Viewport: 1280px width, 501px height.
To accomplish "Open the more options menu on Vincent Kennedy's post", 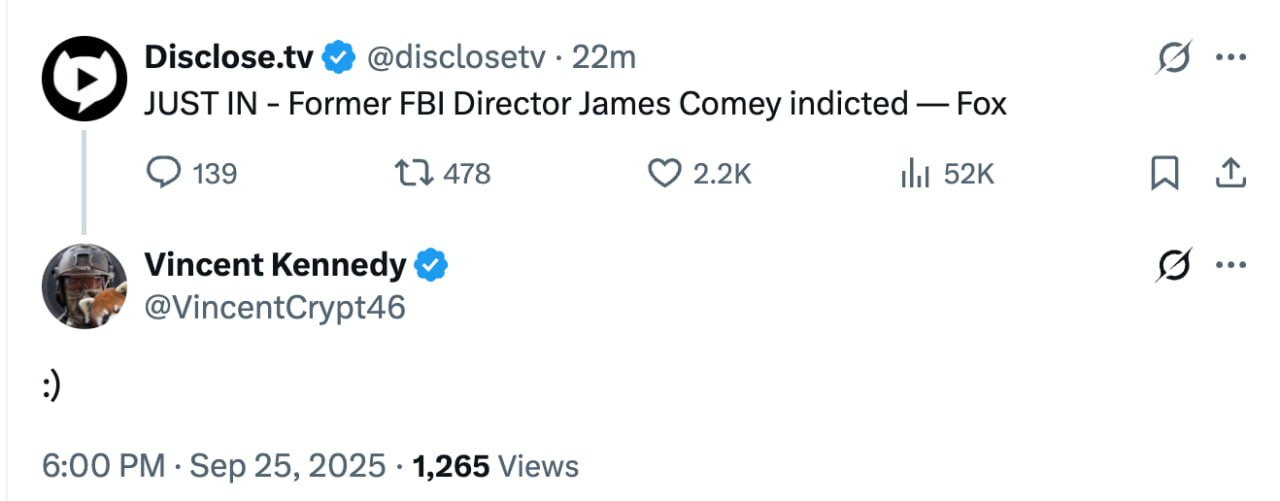I will tap(1229, 266).
